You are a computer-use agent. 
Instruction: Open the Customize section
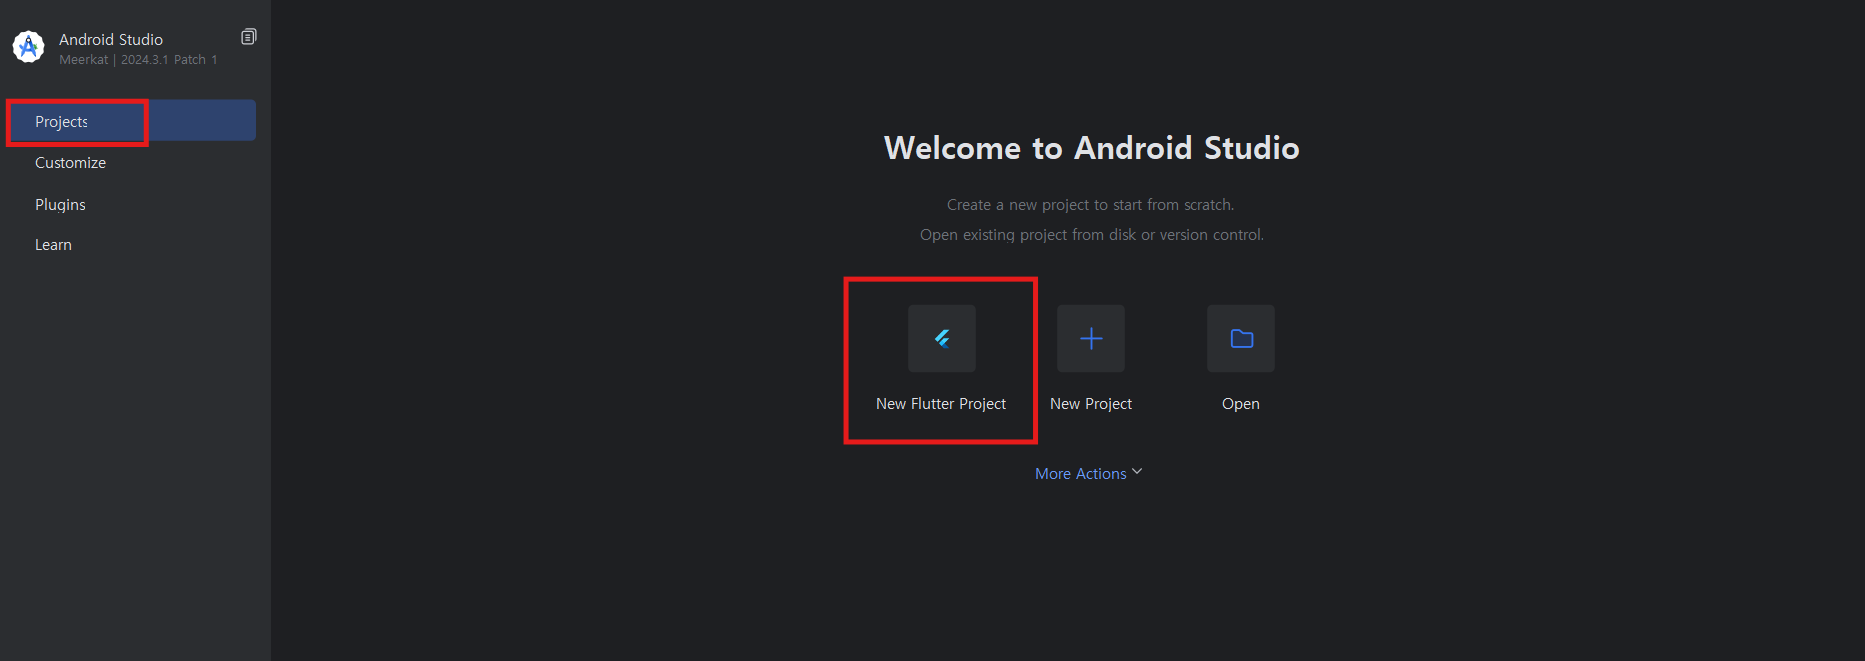70,163
